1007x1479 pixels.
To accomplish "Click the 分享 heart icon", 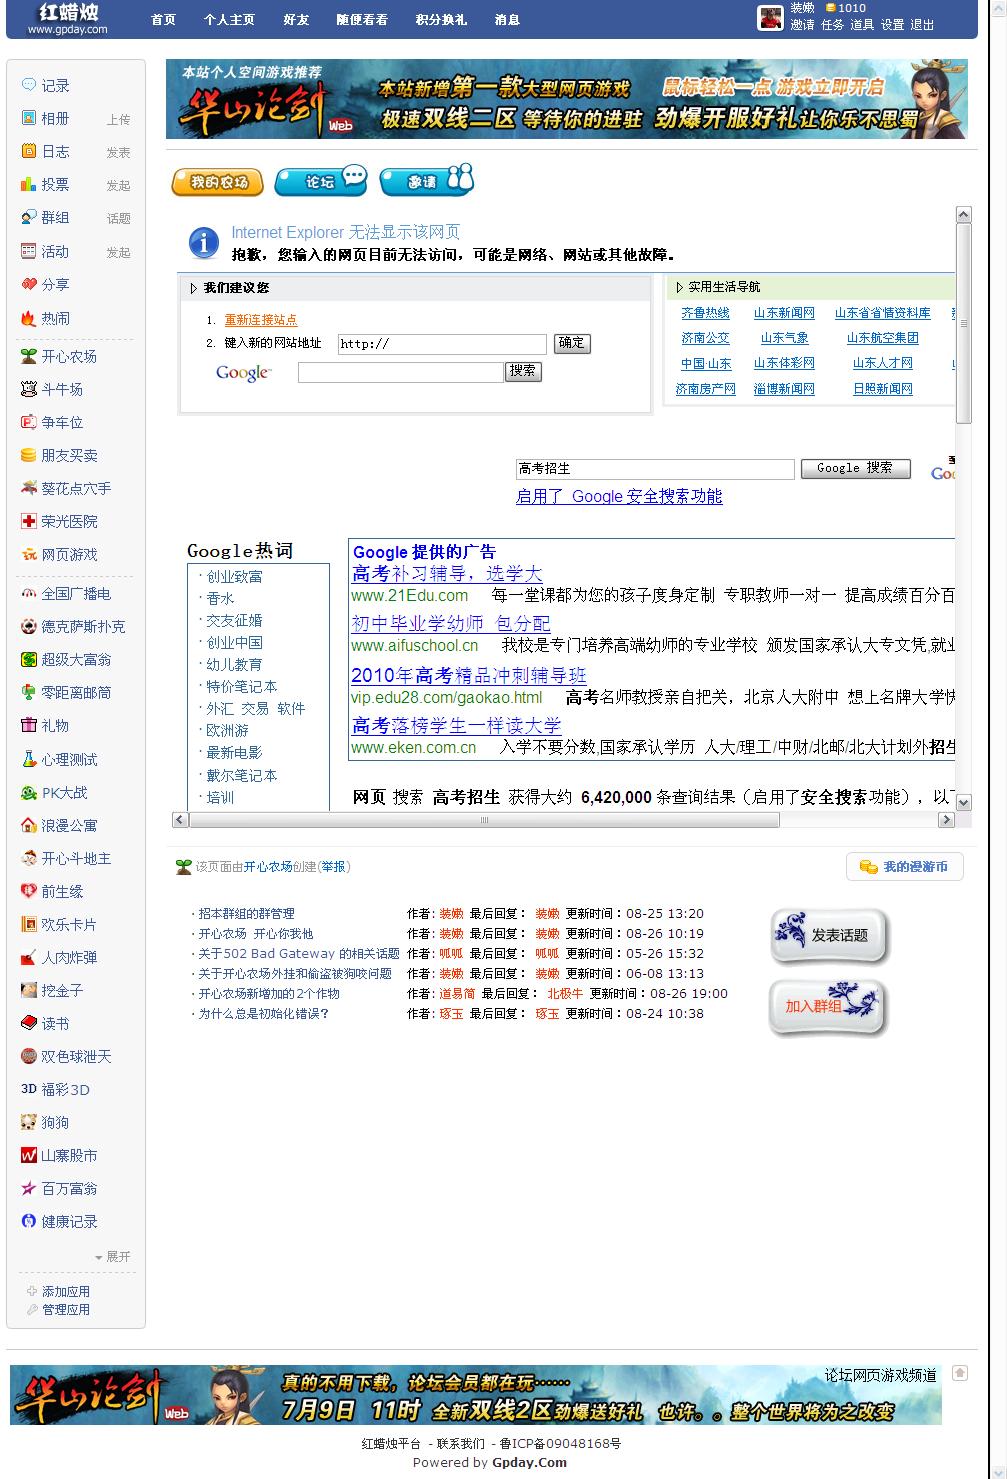I will pos(29,284).
